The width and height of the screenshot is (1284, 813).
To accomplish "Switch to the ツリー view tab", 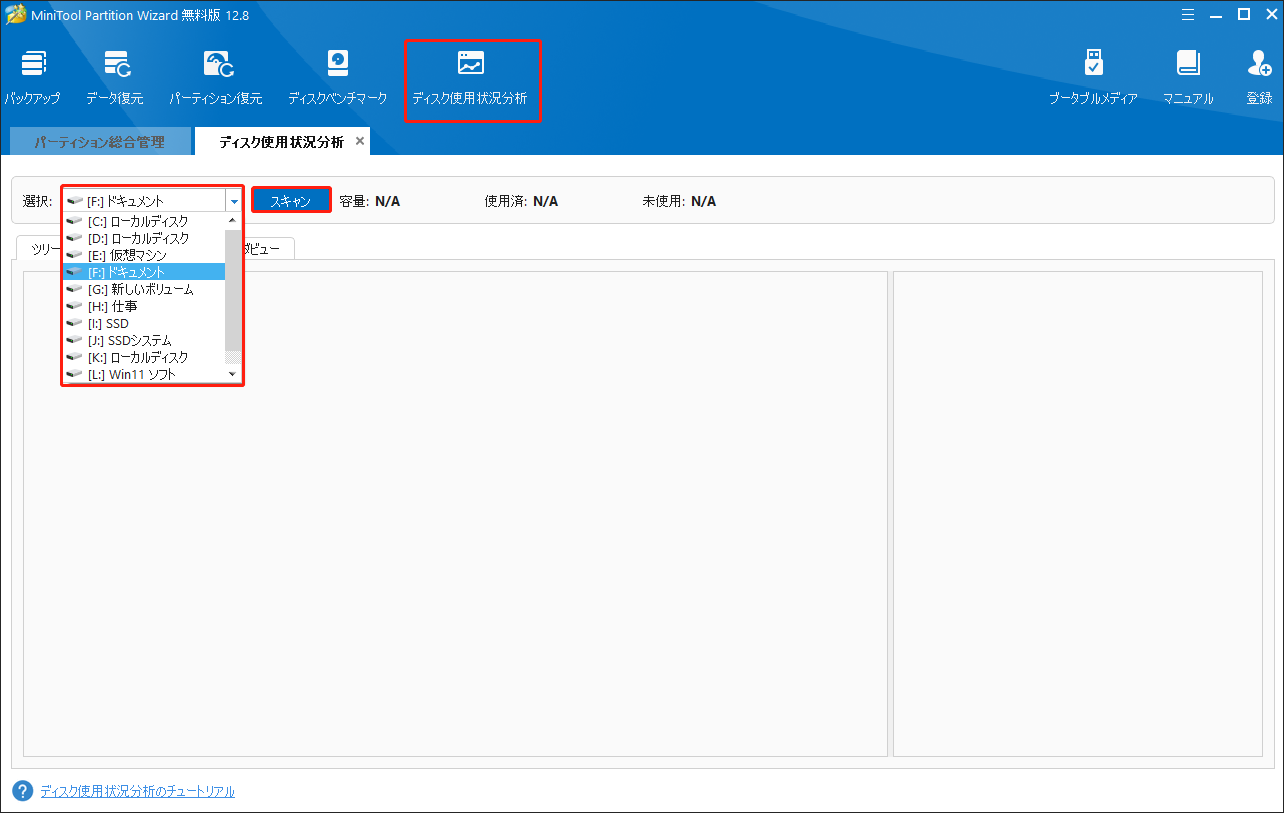I will pos(39,249).
